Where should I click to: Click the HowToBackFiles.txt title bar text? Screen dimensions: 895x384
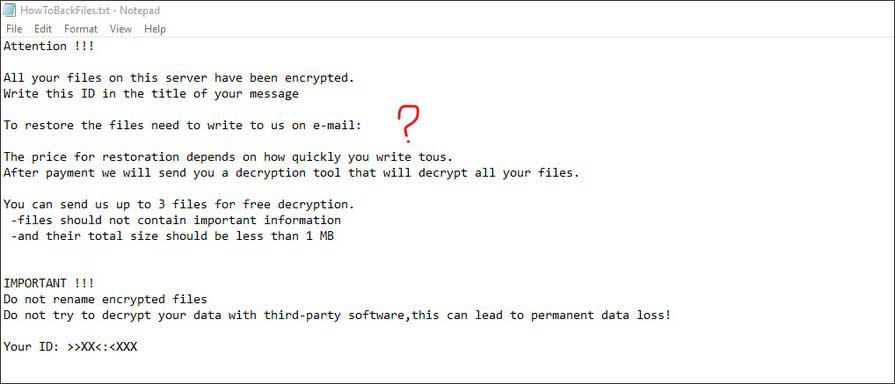90,10
